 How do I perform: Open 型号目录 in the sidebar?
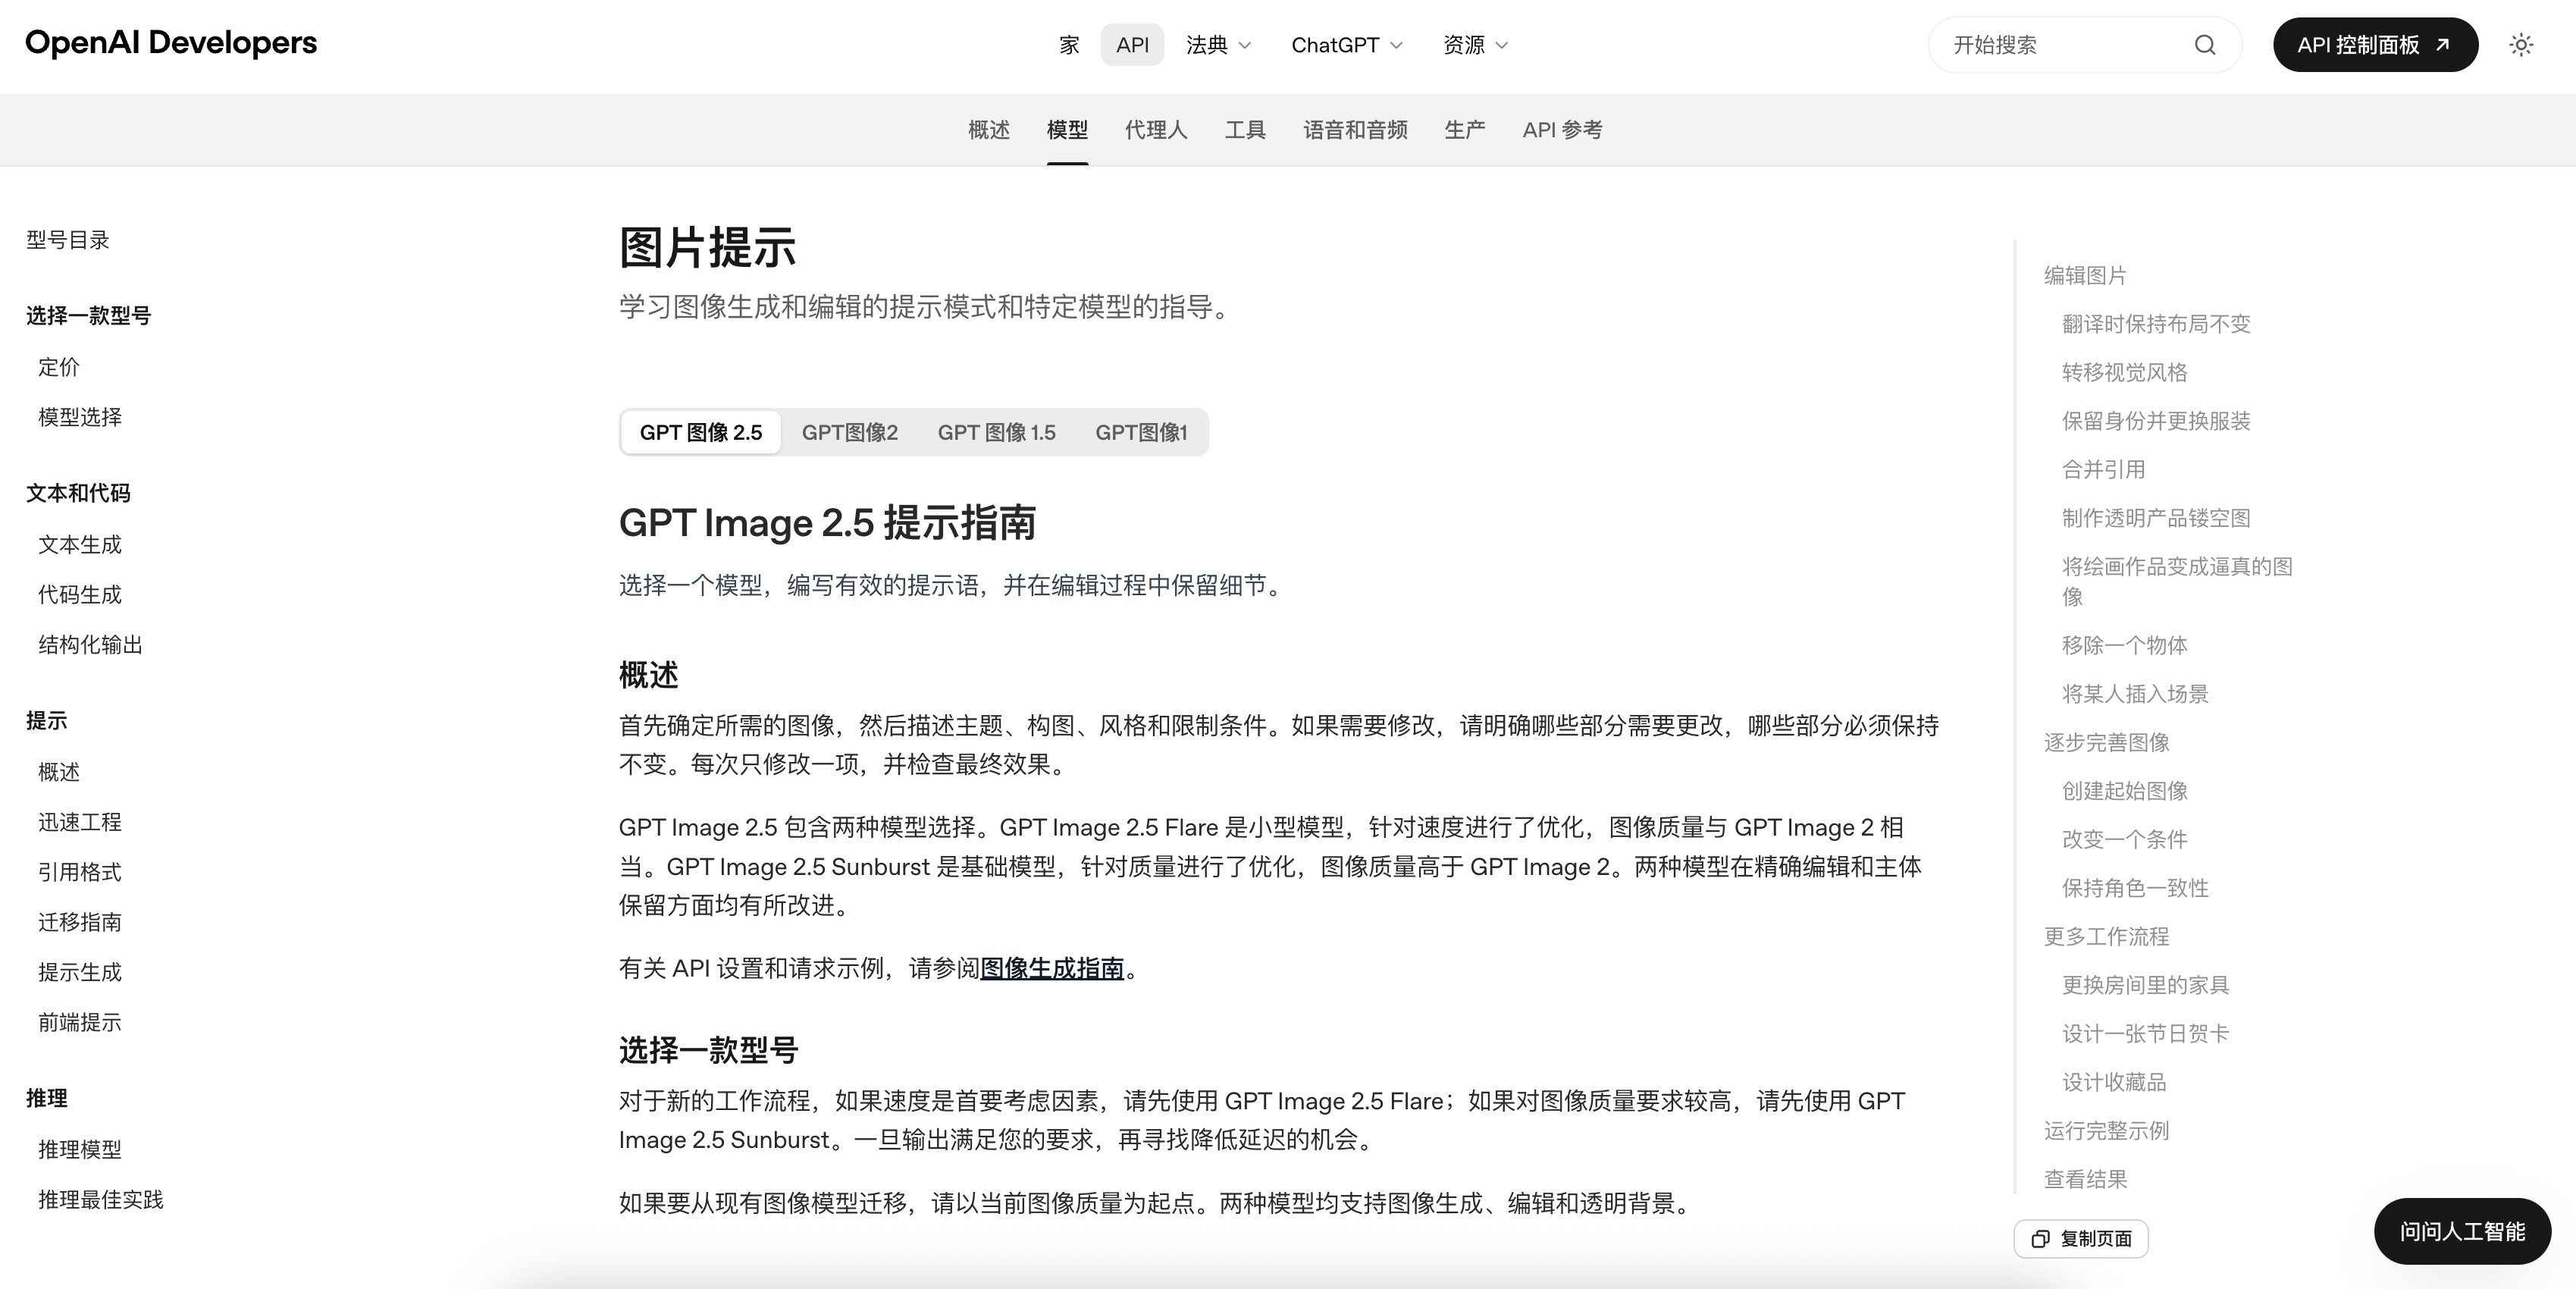coord(68,240)
